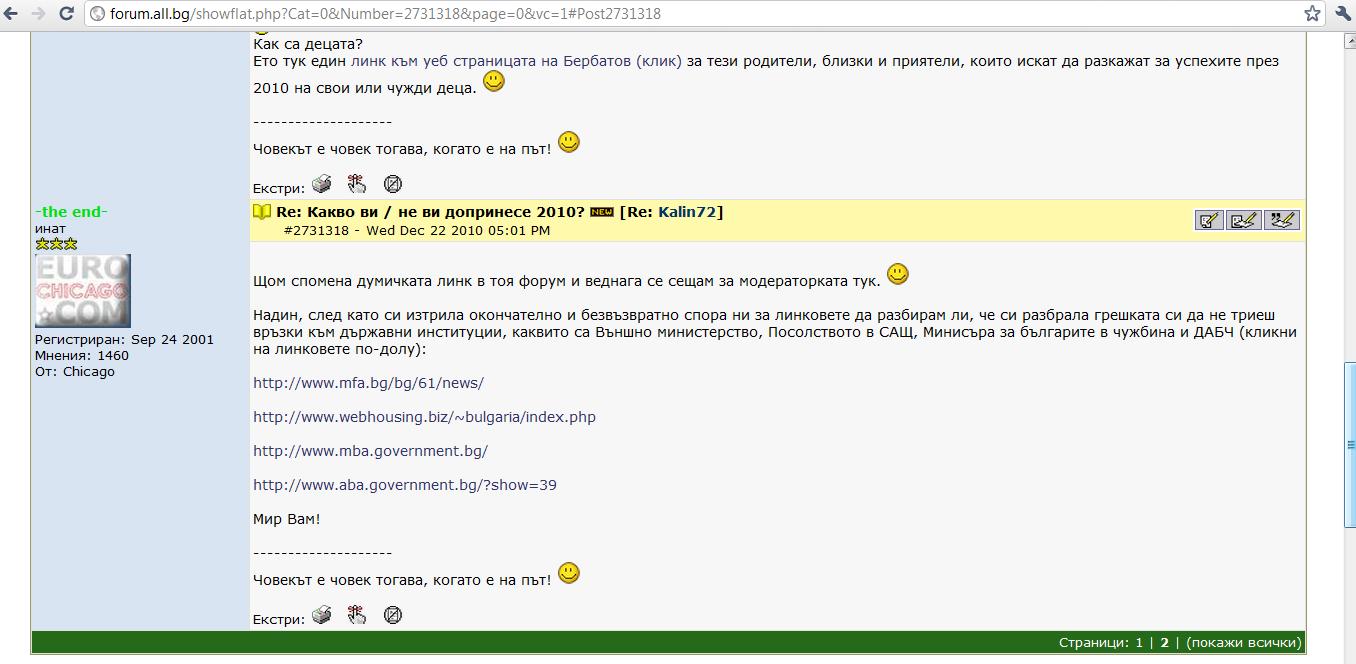Go to page 1 of the thread
The width and height of the screenshot is (1356, 664).
[x=1138, y=642]
